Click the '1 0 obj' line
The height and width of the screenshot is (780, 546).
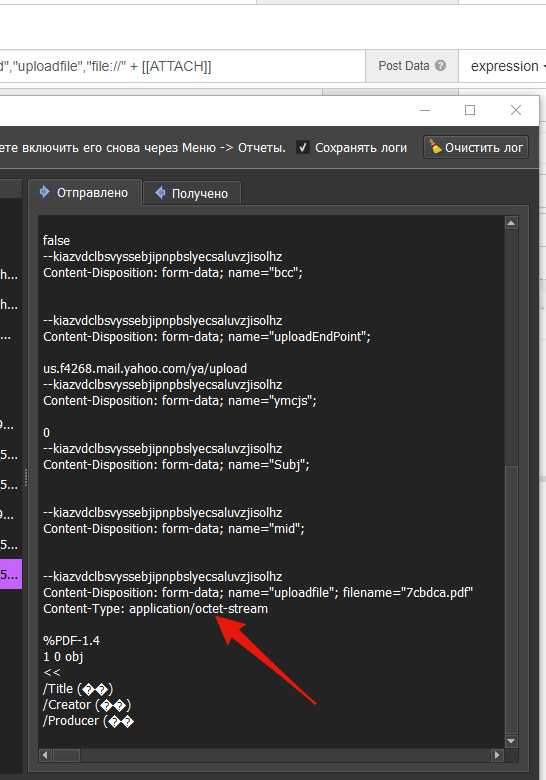(x=63, y=657)
